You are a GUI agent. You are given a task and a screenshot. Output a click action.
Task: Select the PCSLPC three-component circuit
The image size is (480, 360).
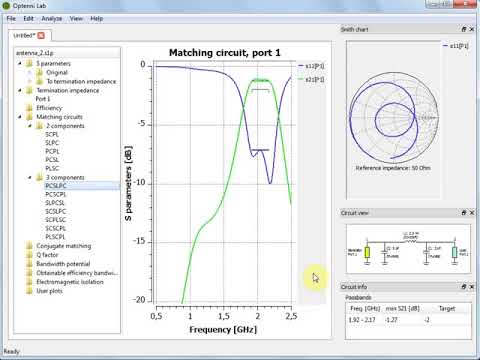pyautogui.click(x=56, y=186)
